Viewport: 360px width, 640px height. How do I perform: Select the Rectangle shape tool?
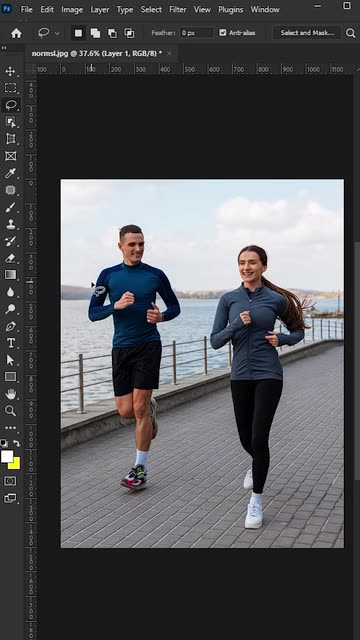[10, 377]
